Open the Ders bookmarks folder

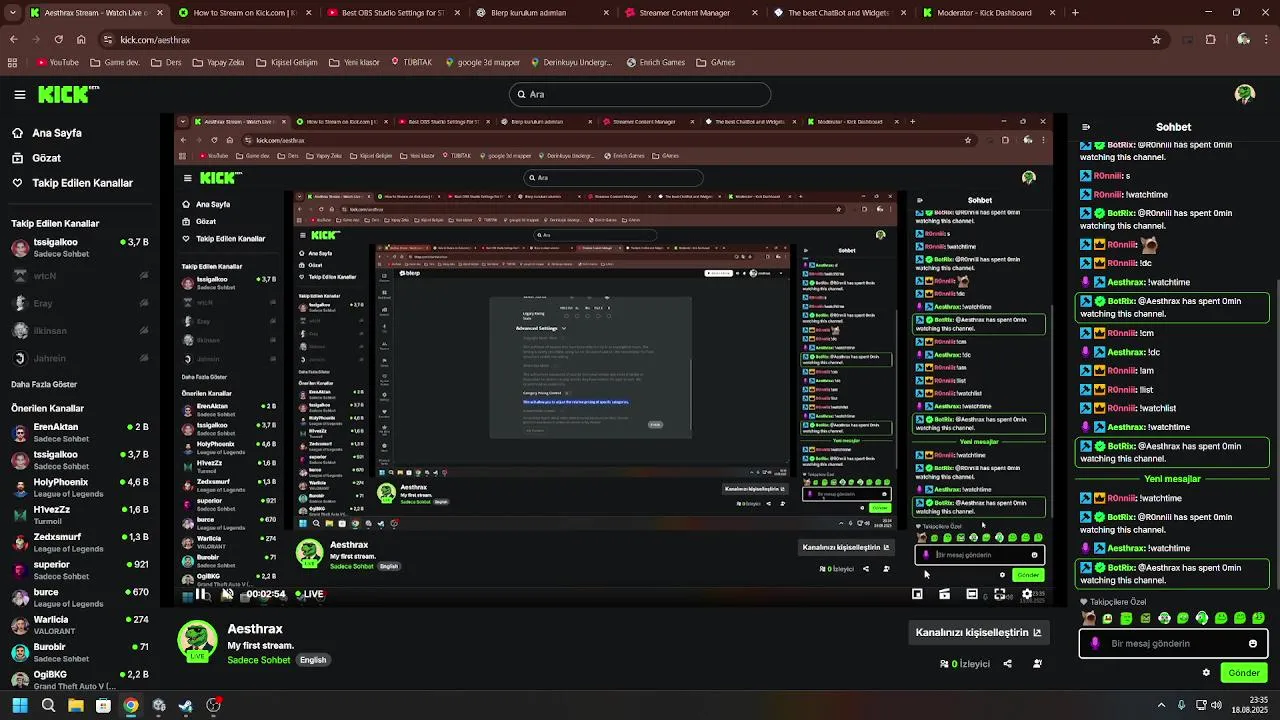click(166, 62)
